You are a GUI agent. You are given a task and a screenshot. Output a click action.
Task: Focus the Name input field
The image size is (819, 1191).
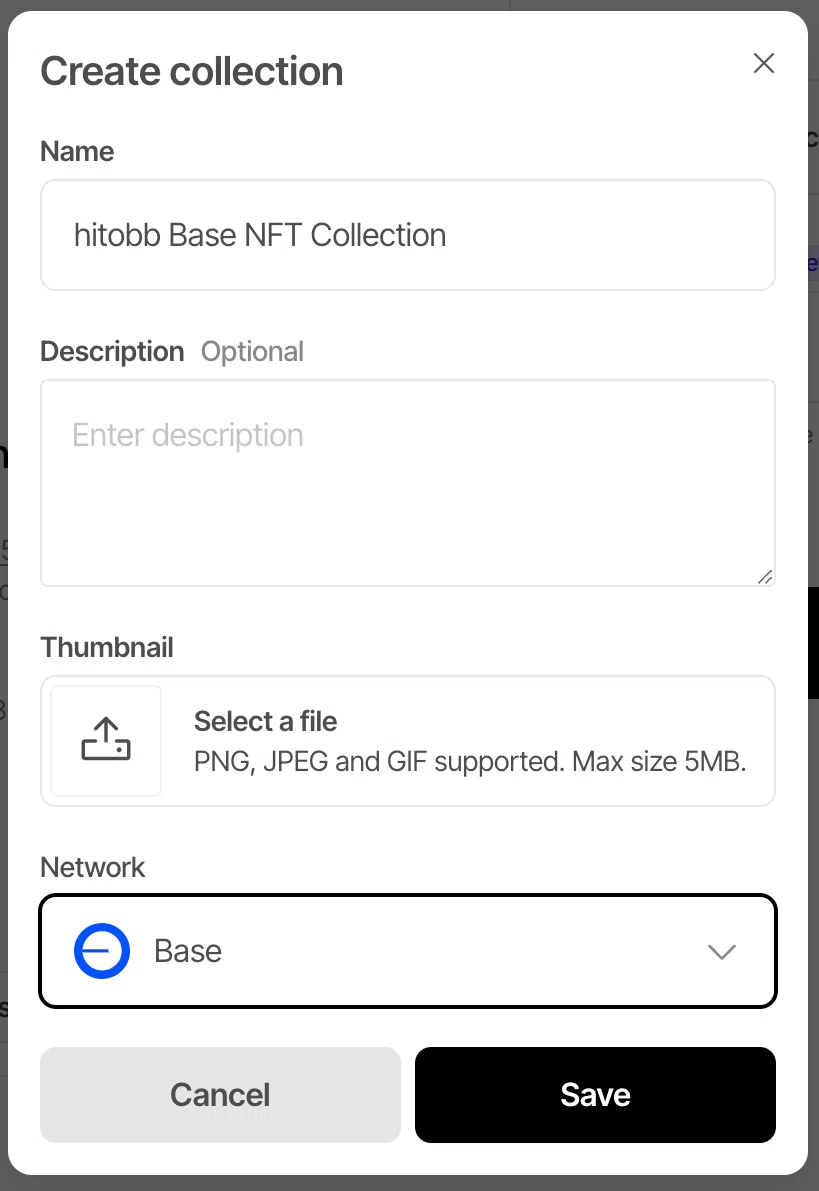click(x=408, y=235)
